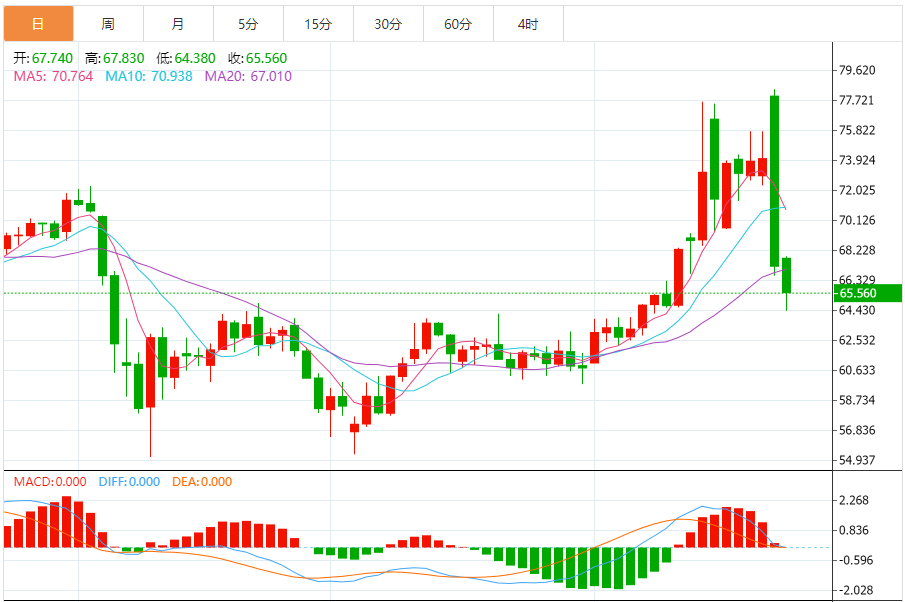Click the 72.025 price axis label
This screenshot has height=602, width=905.
pos(857,190)
